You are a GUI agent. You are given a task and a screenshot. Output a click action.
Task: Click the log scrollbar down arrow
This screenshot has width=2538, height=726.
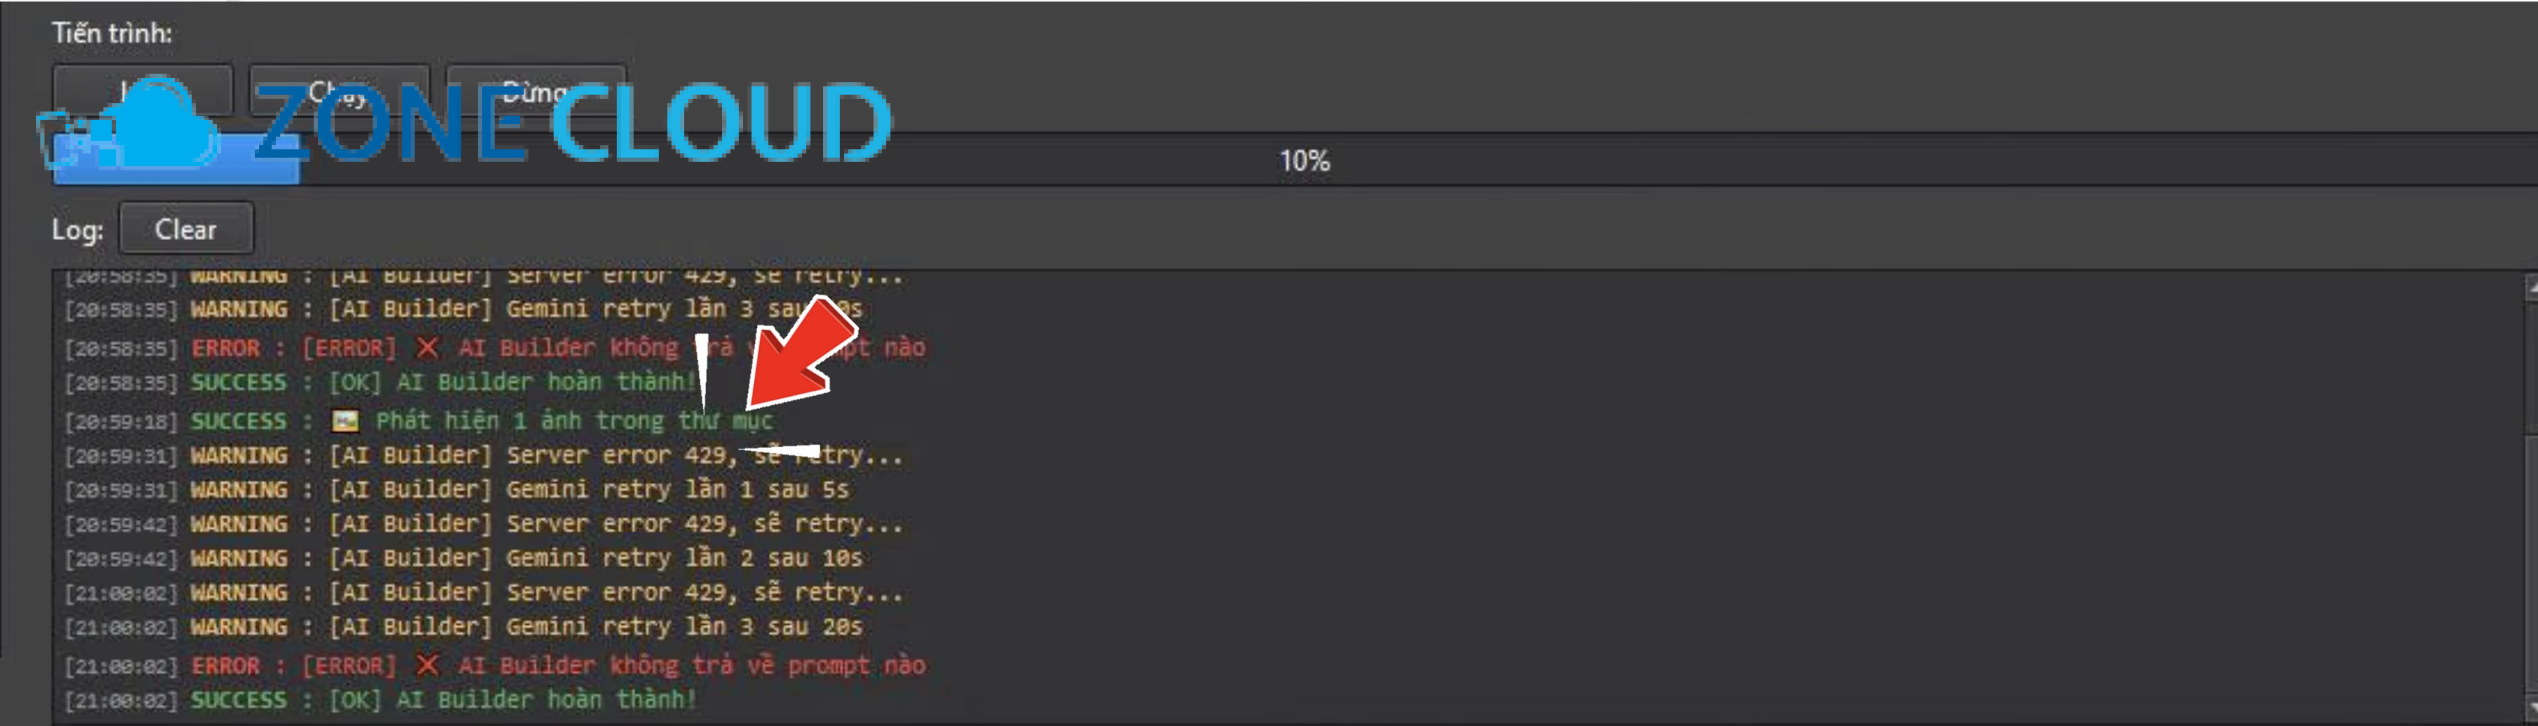point(2531,708)
